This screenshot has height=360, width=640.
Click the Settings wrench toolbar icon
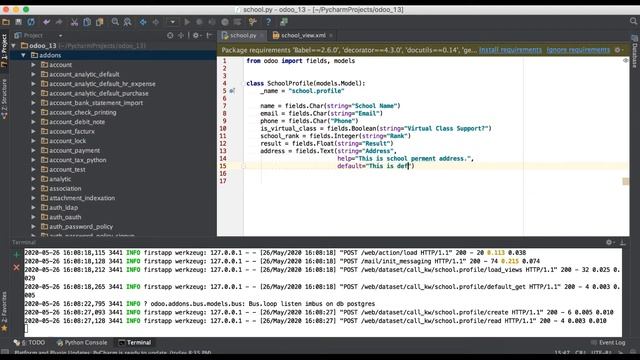pos(253,22)
